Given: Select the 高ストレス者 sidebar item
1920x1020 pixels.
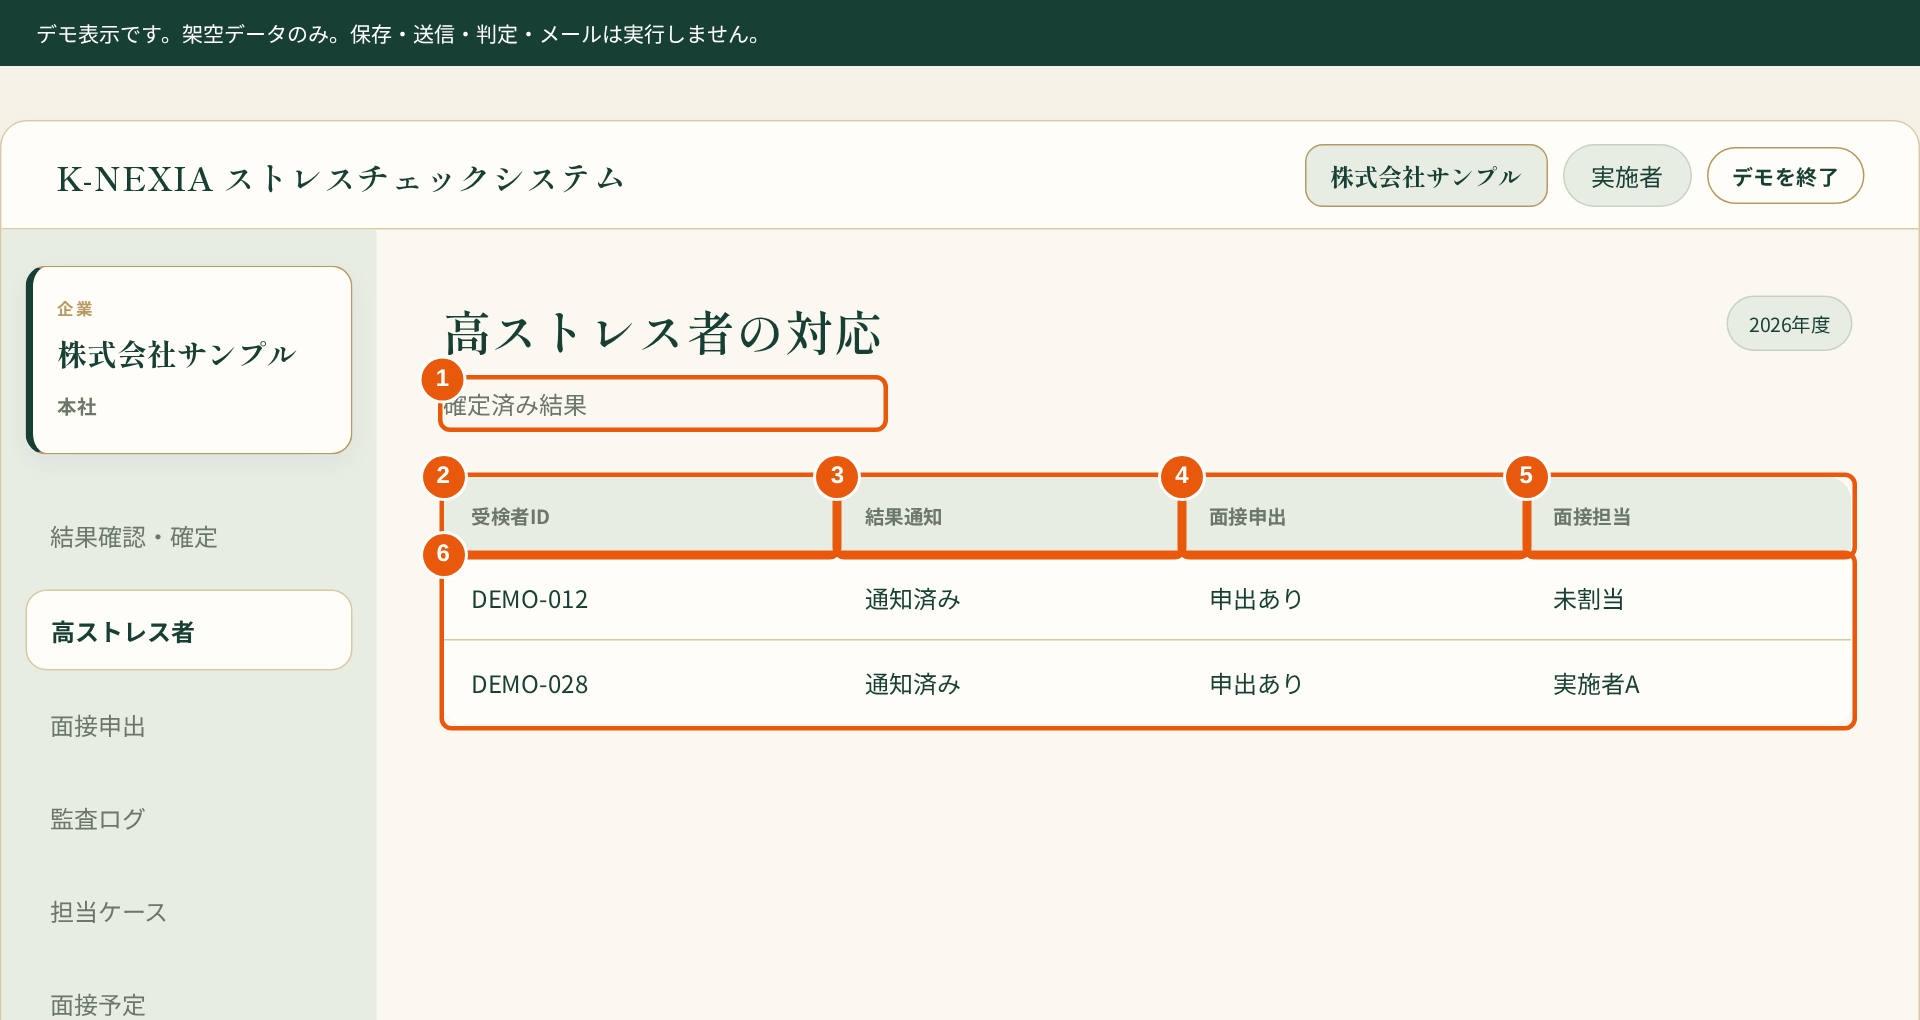Looking at the screenshot, I should [189, 631].
